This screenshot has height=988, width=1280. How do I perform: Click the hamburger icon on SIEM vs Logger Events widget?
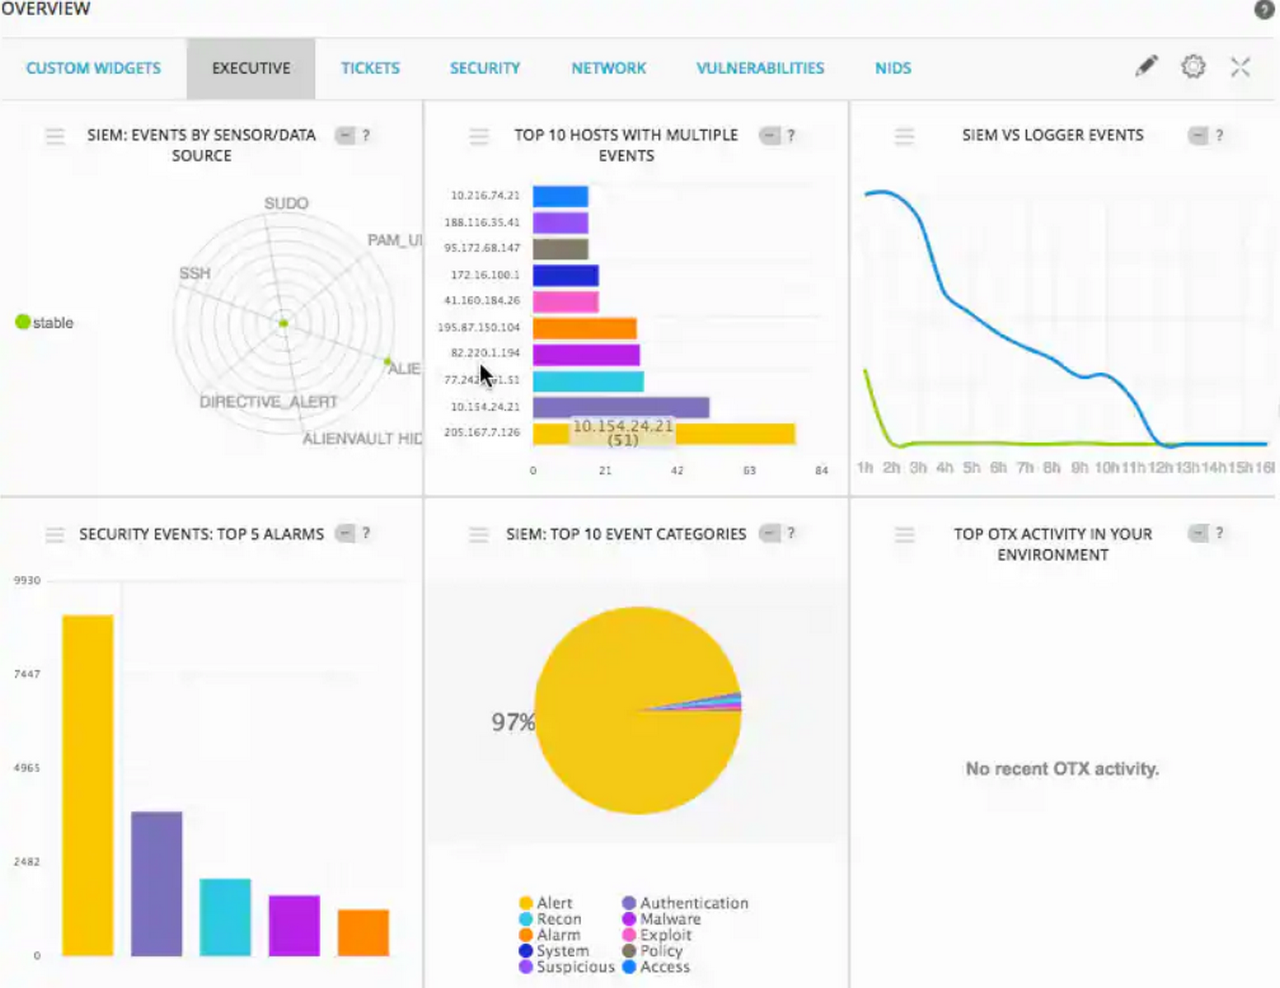pos(904,136)
